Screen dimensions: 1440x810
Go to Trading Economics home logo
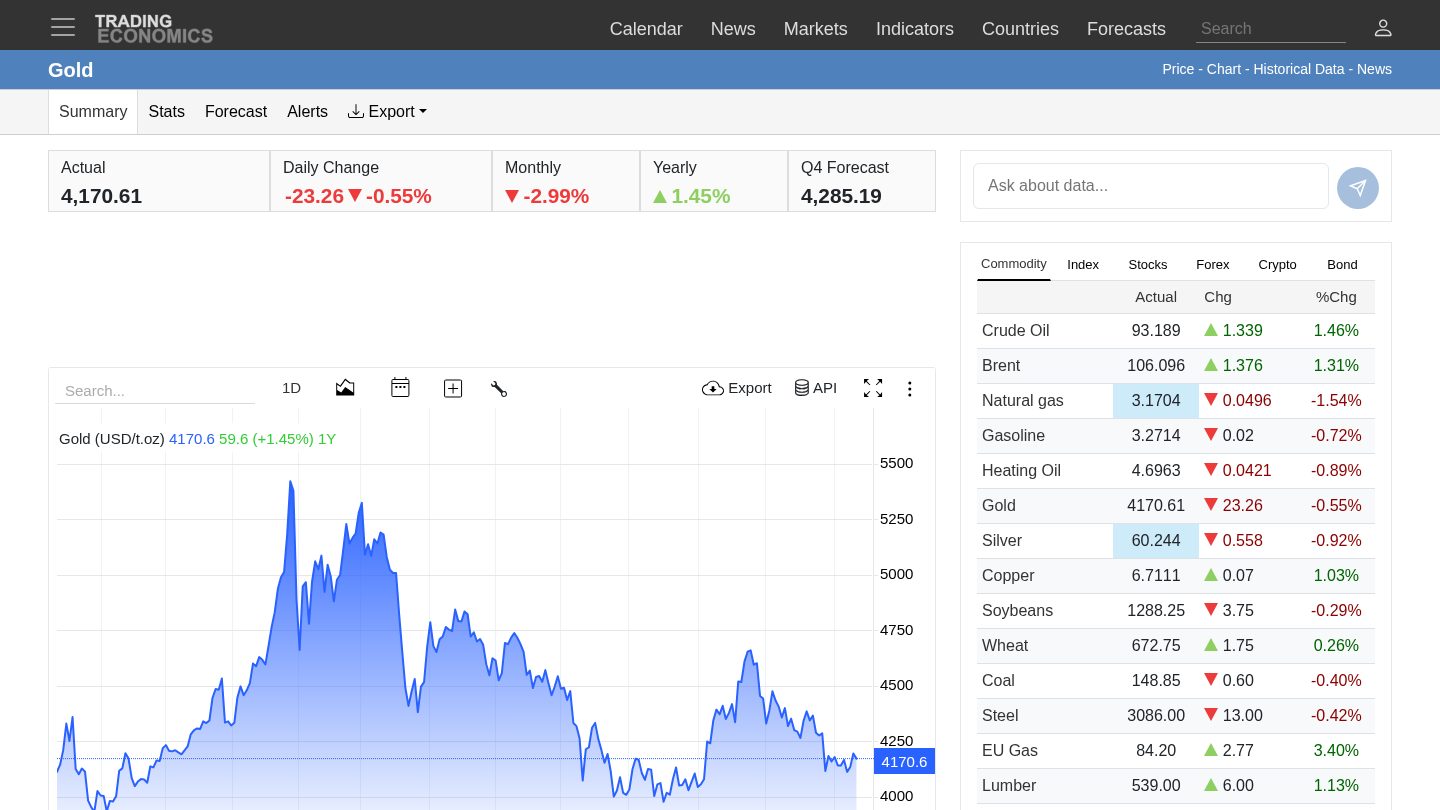[153, 28]
